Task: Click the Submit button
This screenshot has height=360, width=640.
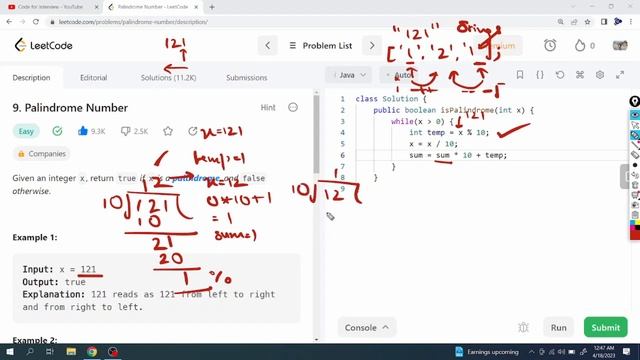Action: click(605, 327)
